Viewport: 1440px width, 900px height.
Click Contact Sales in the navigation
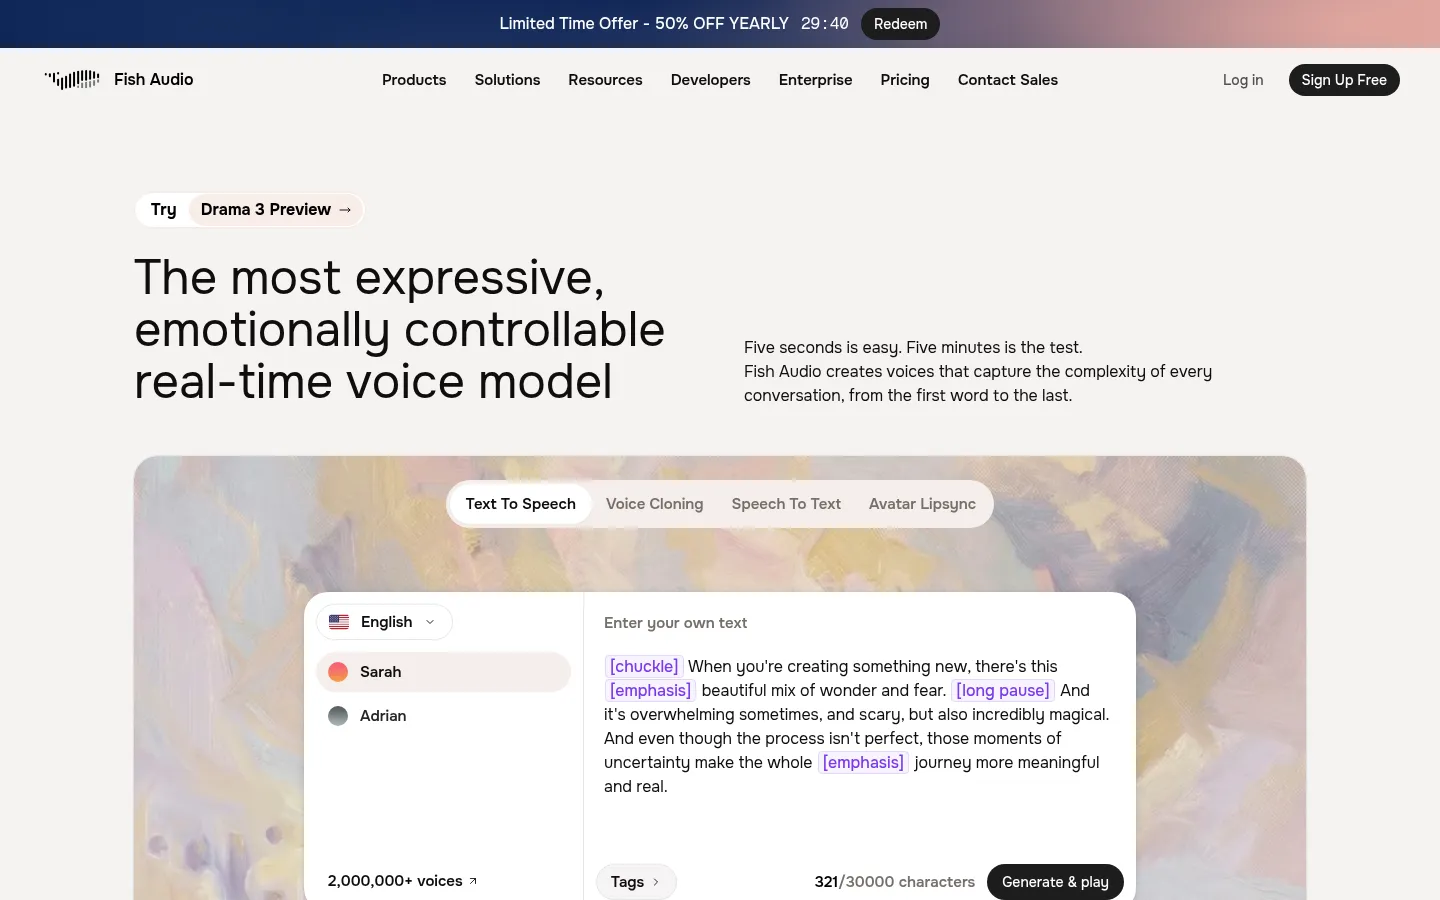(x=1008, y=80)
